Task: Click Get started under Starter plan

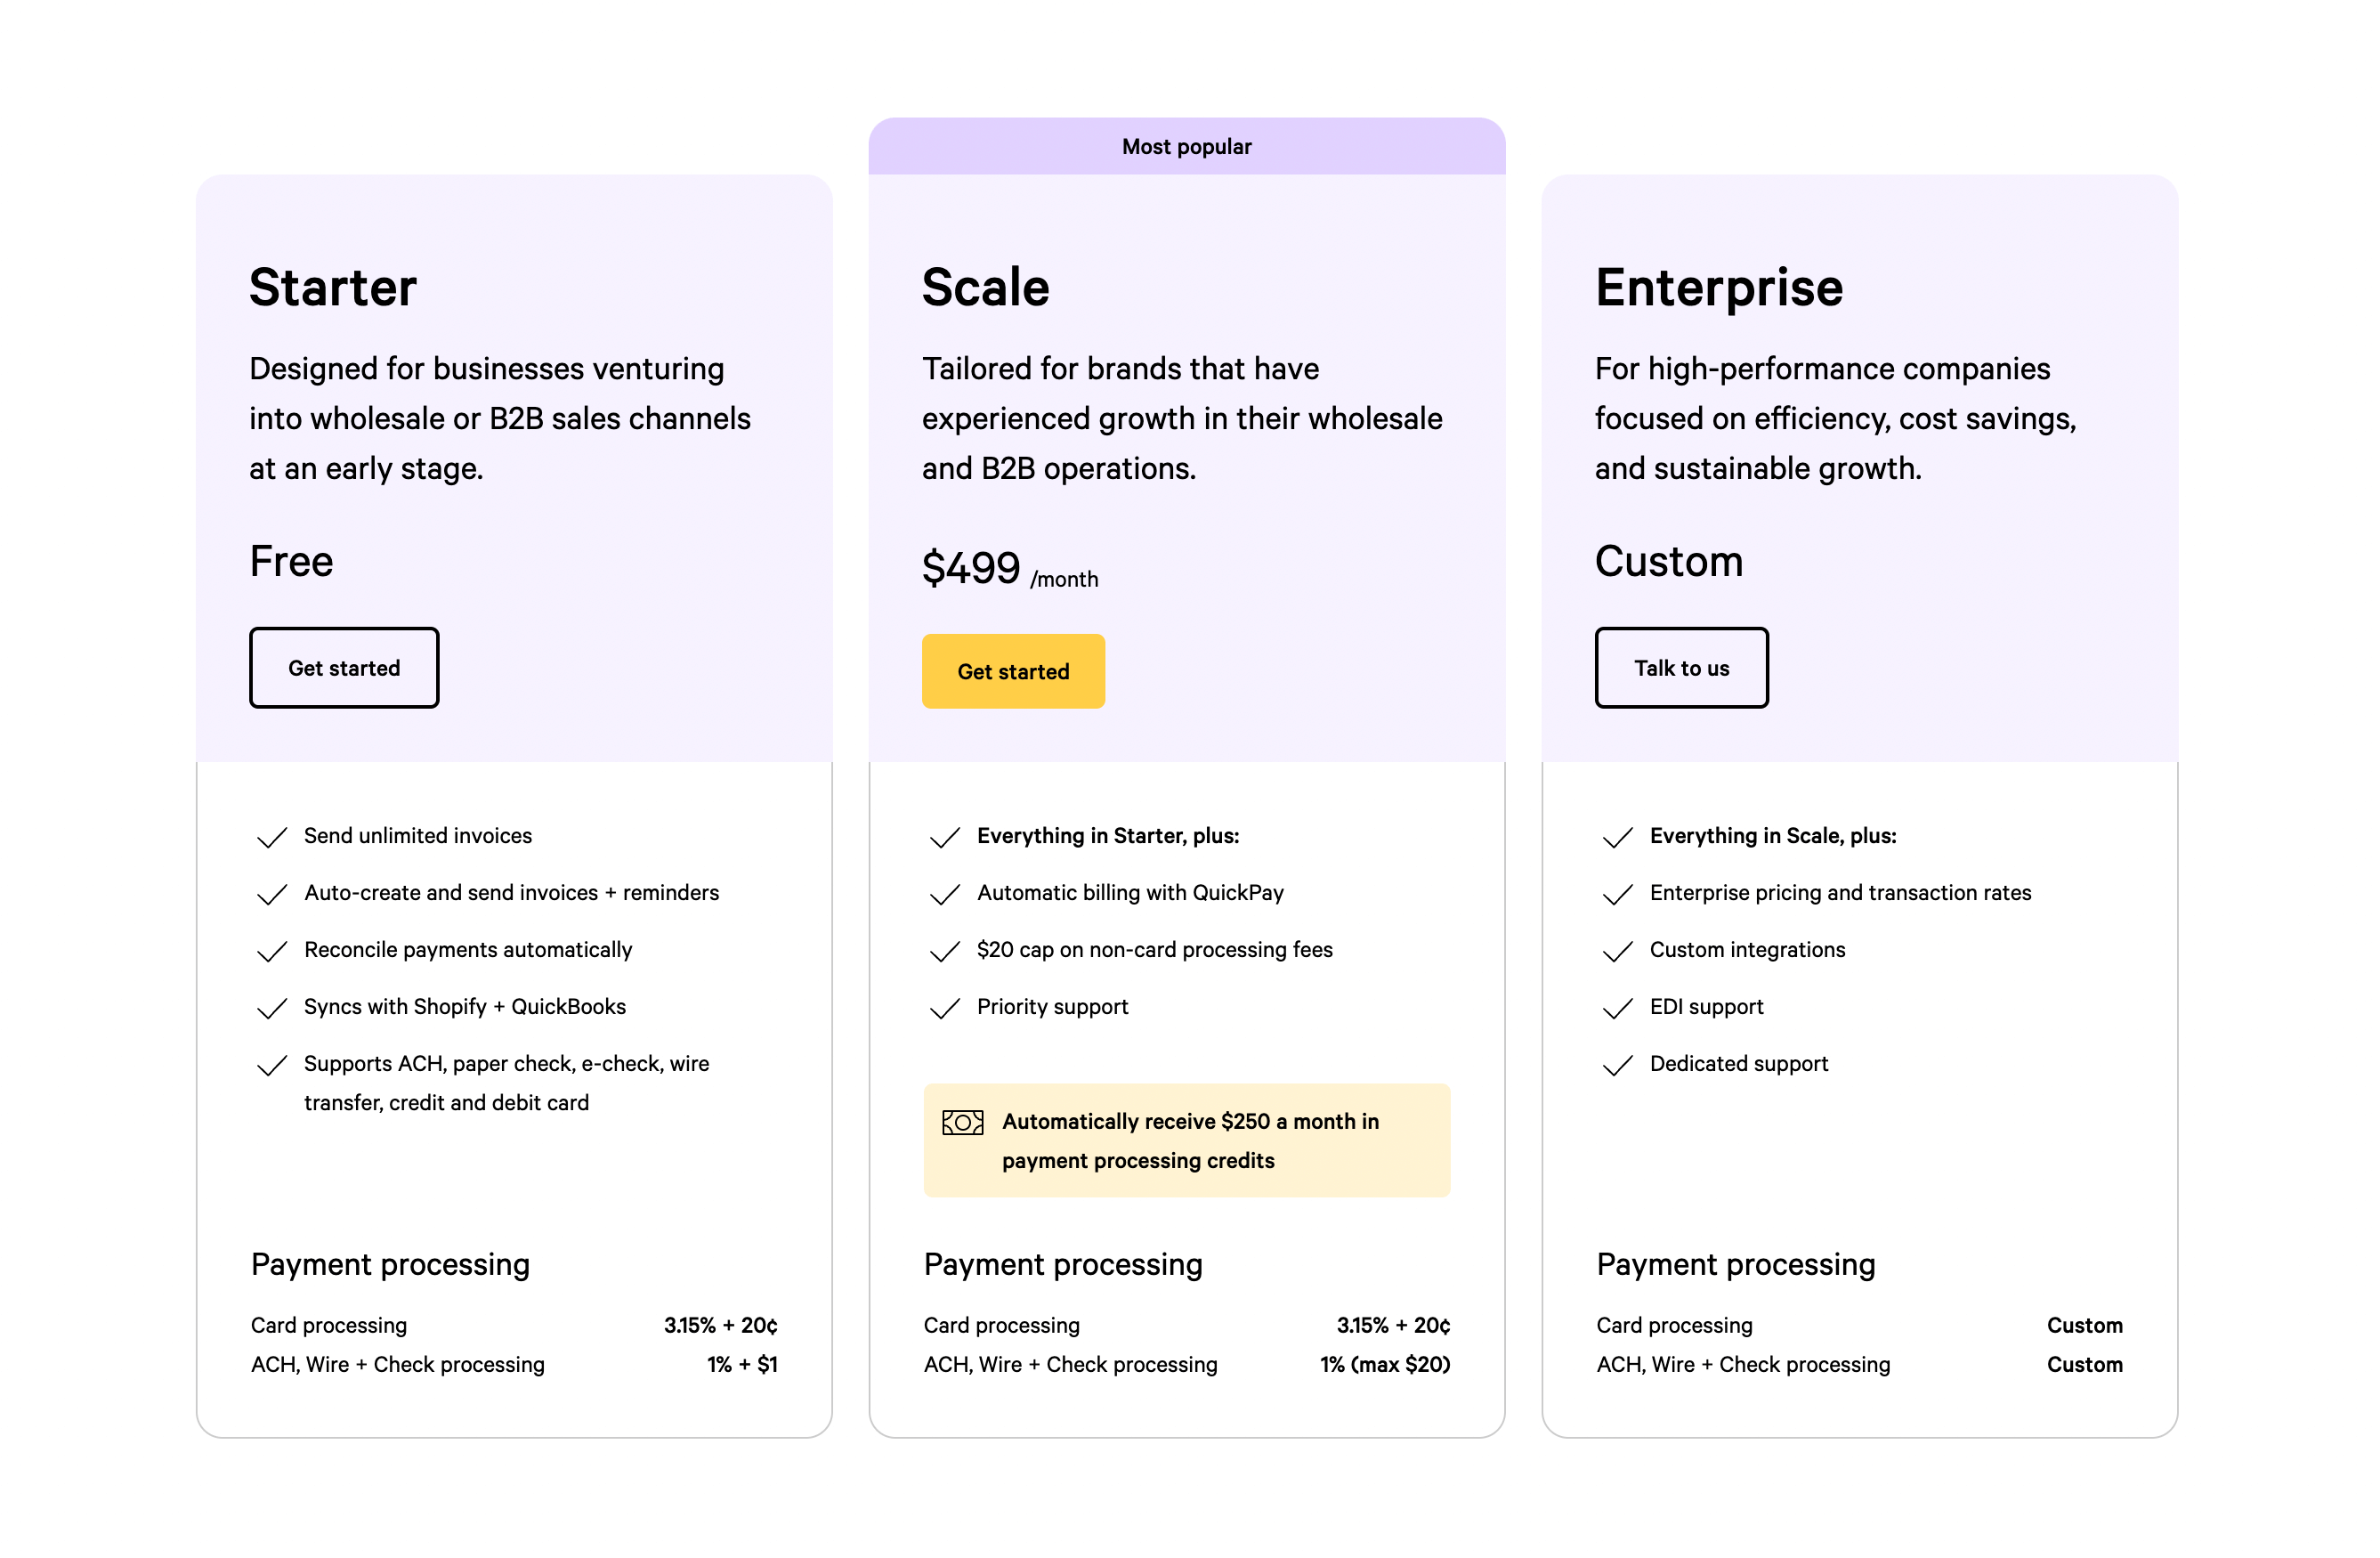Action: 344,668
